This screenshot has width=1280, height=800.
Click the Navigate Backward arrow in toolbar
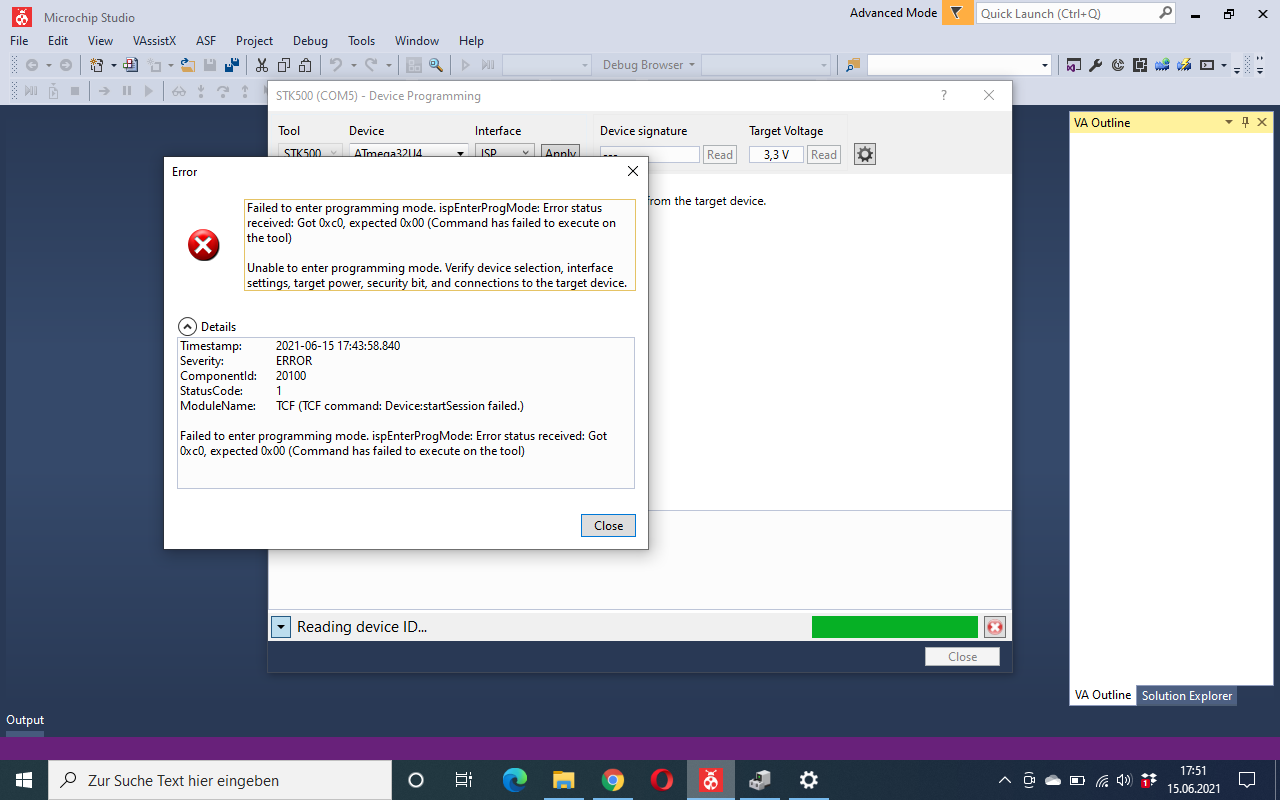point(32,65)
